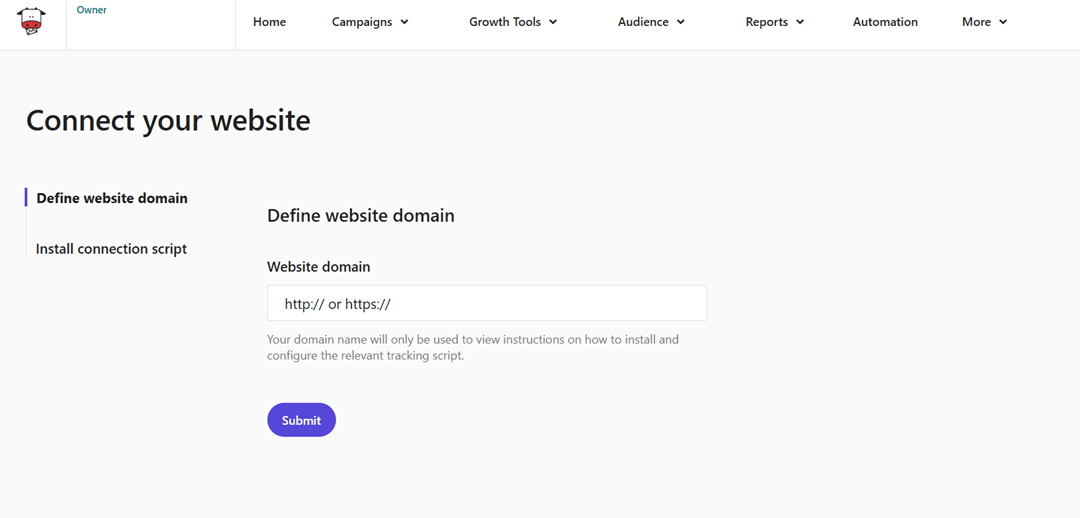Click the Owner account label
This screenshot has height=518, width=1080.
(92, 10)
